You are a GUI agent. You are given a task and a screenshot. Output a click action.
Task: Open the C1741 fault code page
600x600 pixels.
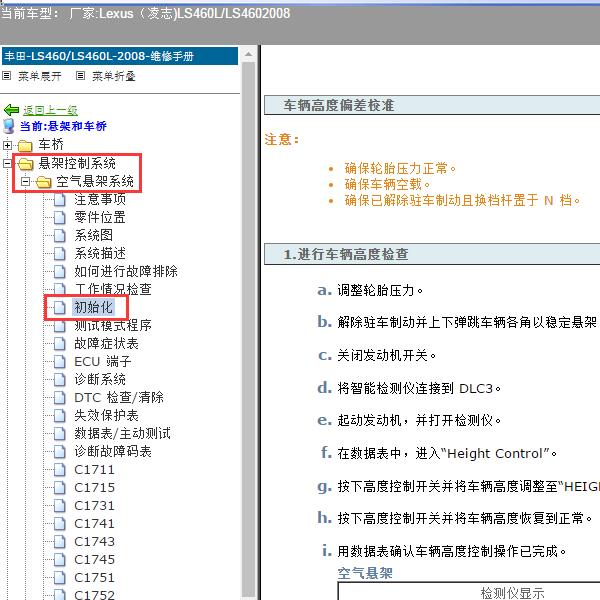[x=95, y=523]
